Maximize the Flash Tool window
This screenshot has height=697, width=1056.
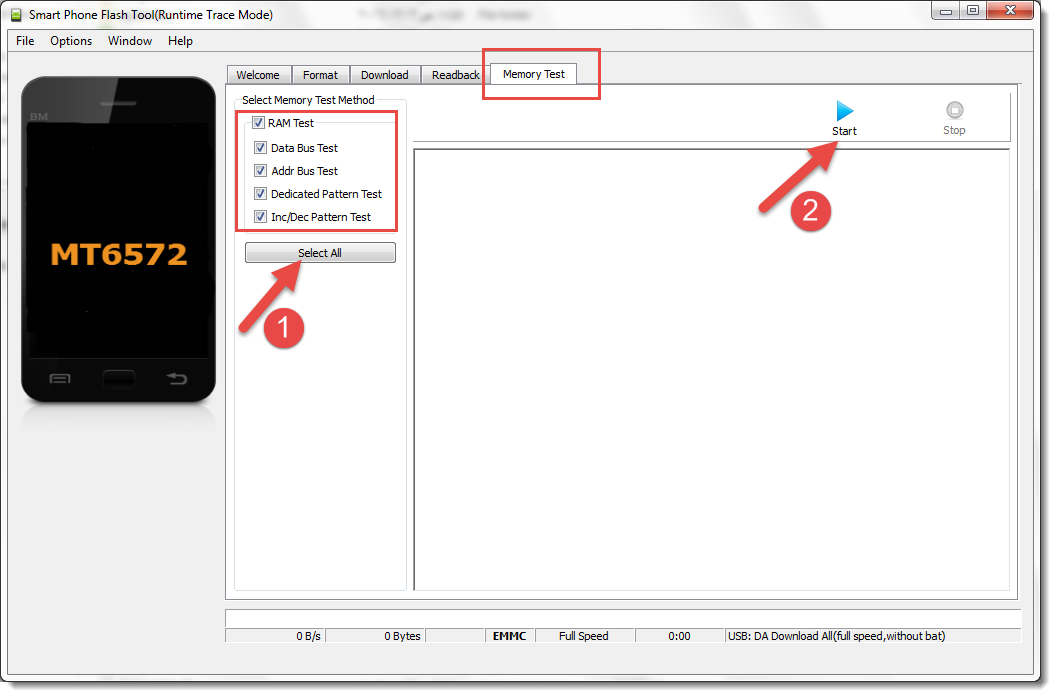973,11
